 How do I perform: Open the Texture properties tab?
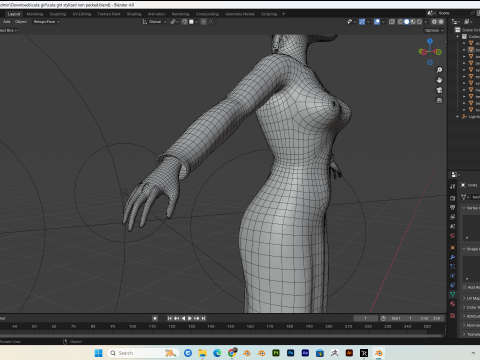click(x=452, y=315)
